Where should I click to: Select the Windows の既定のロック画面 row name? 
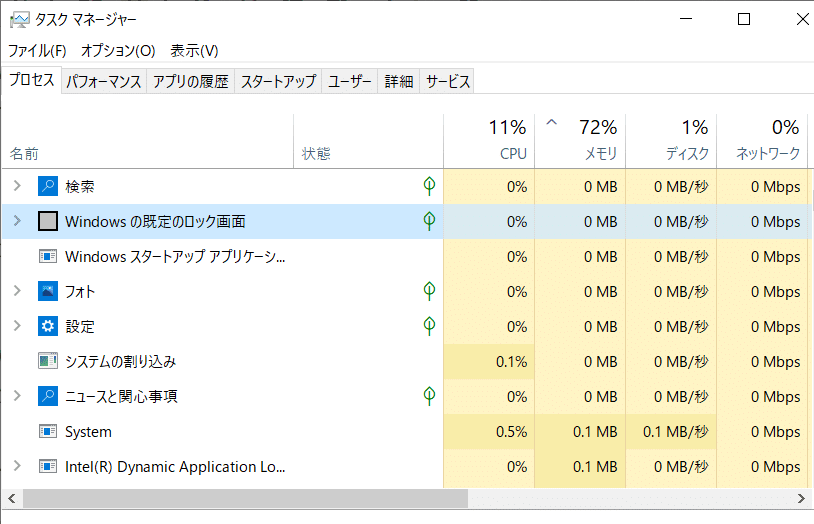point(155,221)
